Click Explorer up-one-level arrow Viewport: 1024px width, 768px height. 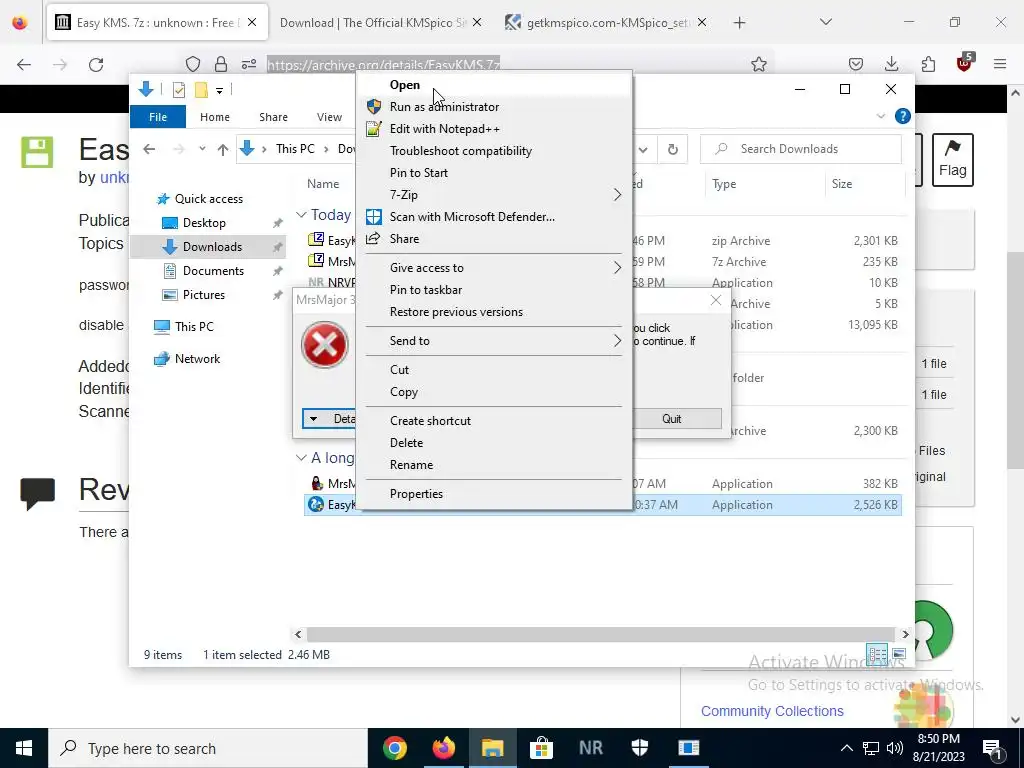tap(223, 150)
